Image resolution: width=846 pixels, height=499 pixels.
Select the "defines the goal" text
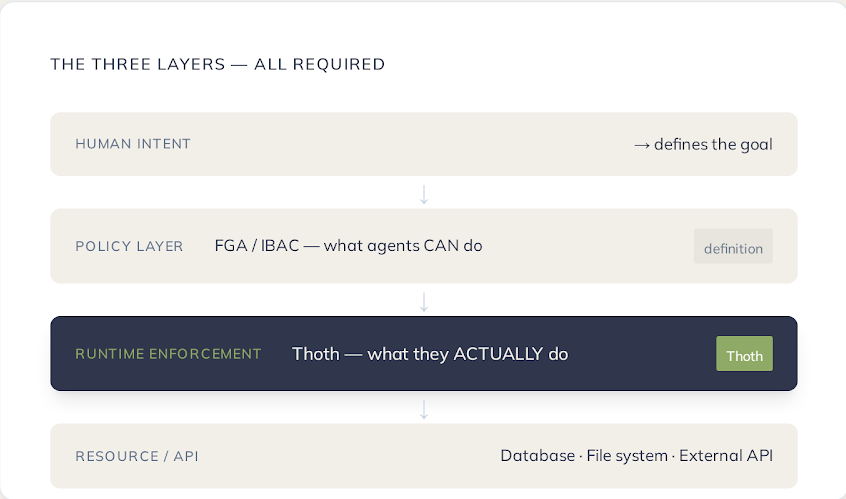click(713, 144)
